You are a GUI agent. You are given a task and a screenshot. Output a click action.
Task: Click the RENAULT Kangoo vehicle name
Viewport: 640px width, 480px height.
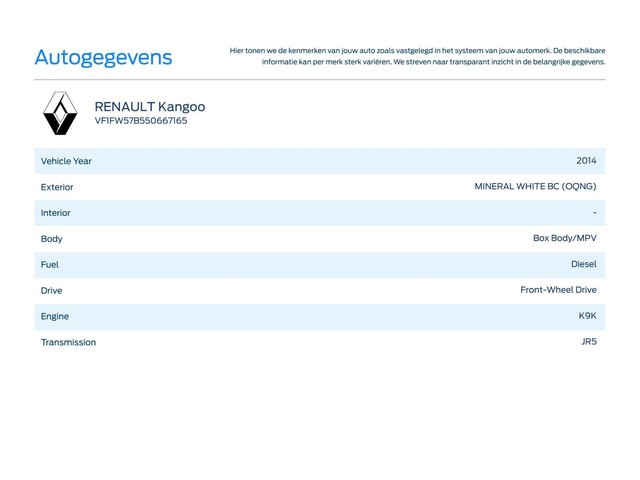[149, 106]
